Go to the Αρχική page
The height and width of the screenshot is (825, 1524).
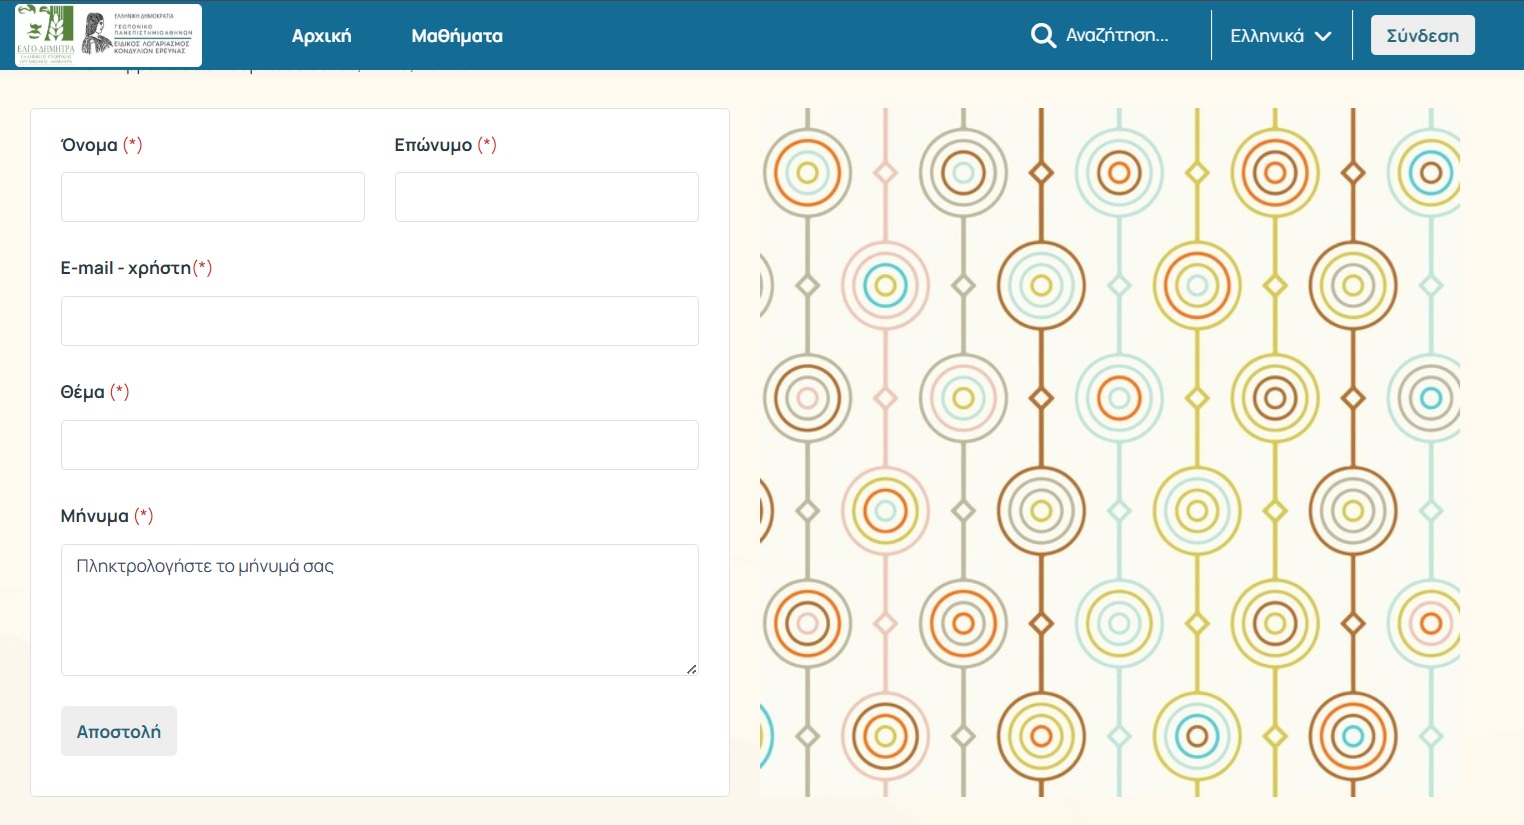tap(321, 36)
